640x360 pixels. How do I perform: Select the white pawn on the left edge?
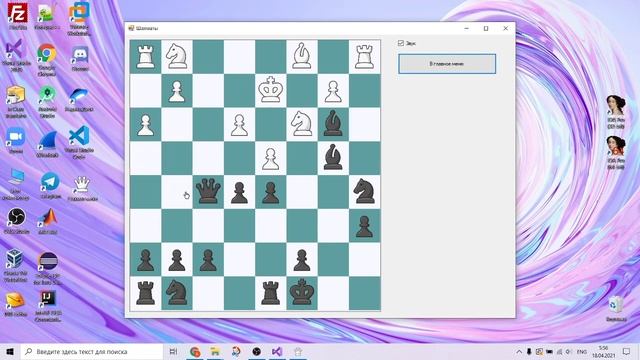pyautogui.click(x=145, y=125)
